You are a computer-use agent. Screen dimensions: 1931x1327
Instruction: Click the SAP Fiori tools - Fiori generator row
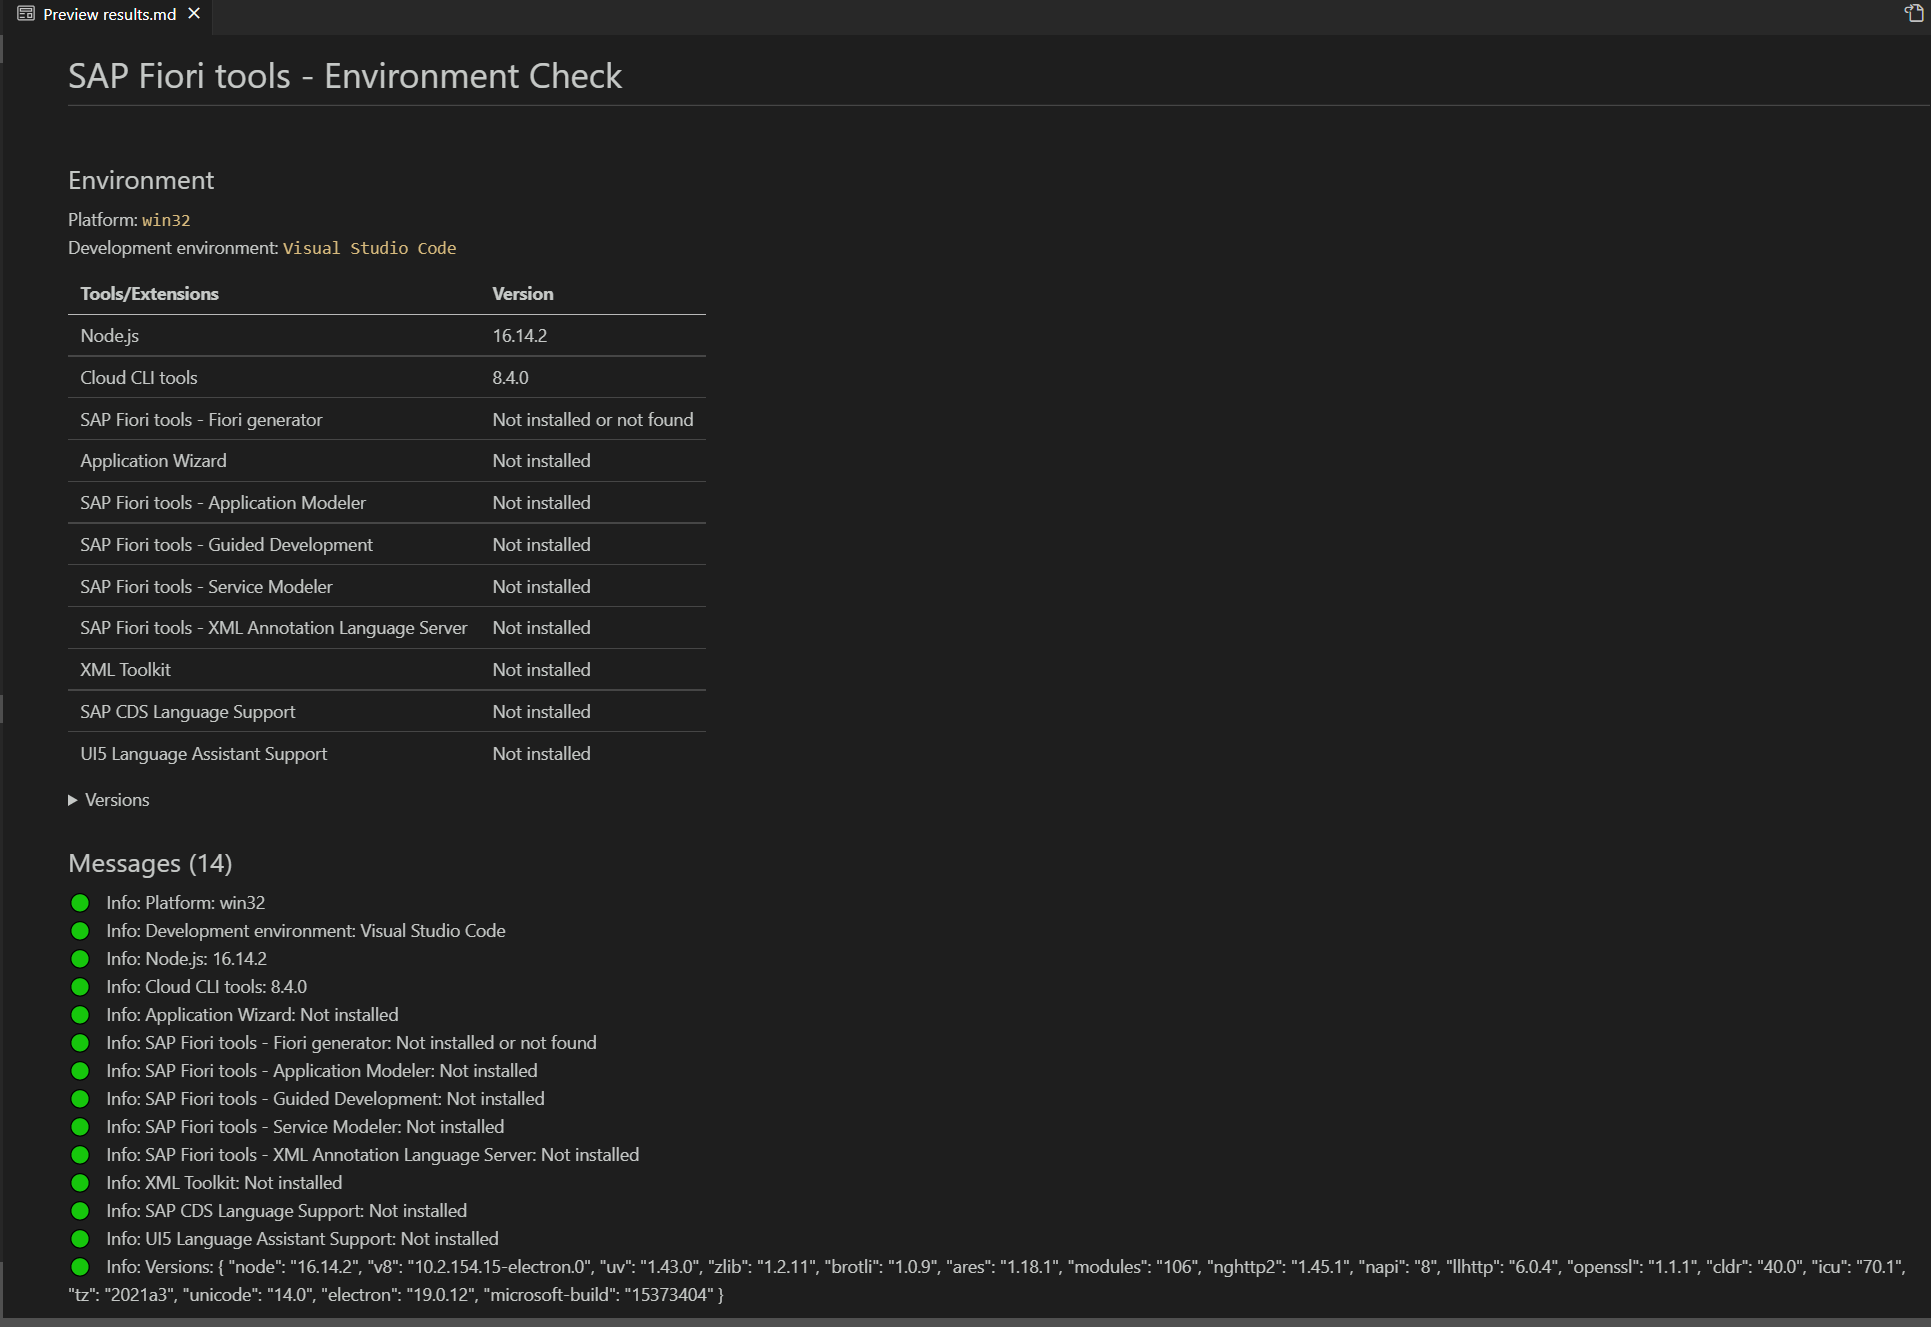(x=201, y=419)
